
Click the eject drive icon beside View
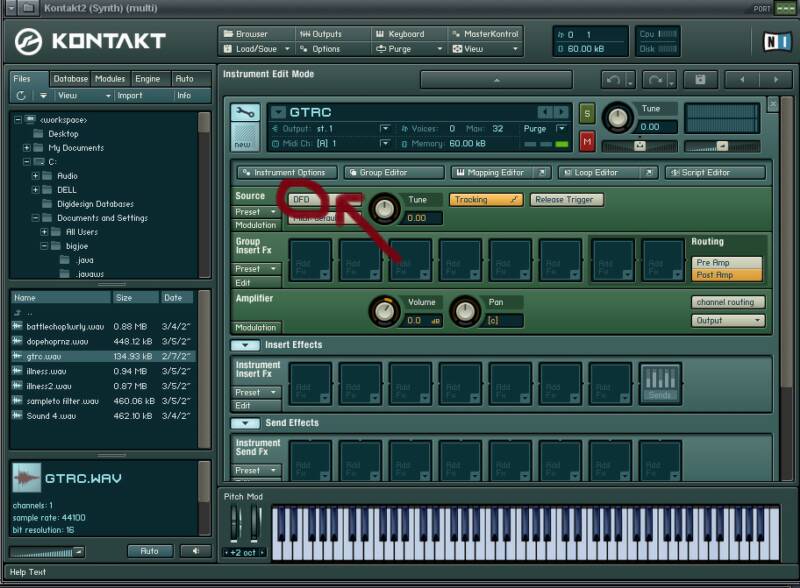43,95
